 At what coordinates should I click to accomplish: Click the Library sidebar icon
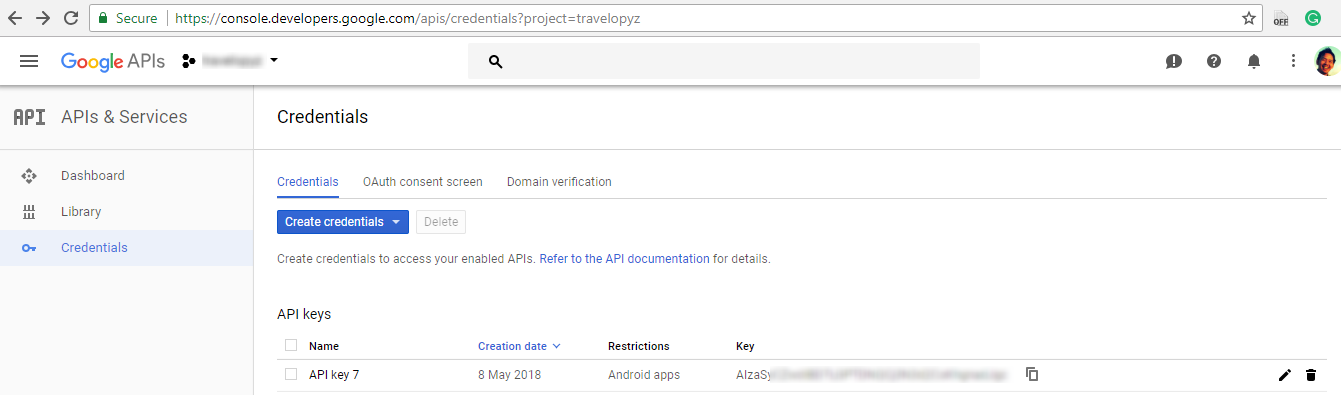pos(29,212)
